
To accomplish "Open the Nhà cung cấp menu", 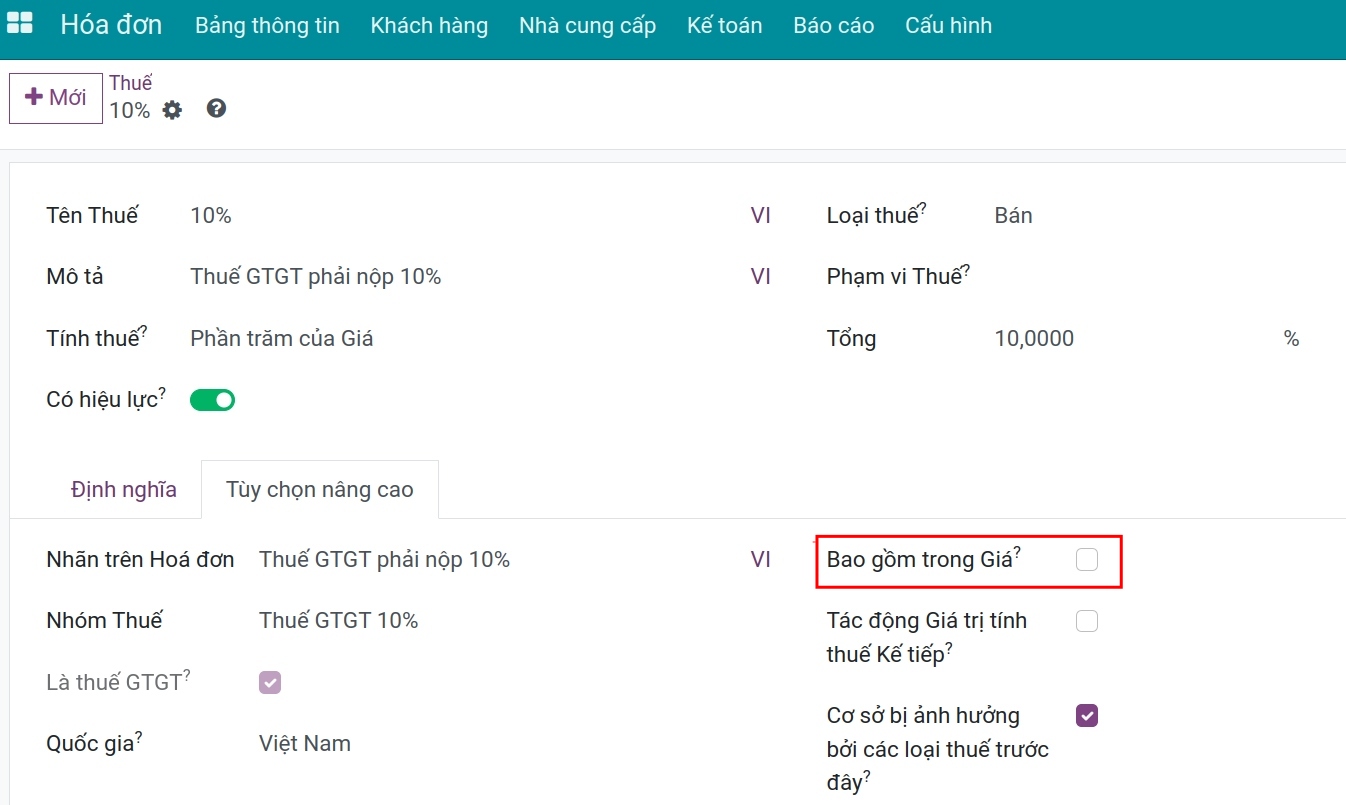I will [x=587, y=26].
